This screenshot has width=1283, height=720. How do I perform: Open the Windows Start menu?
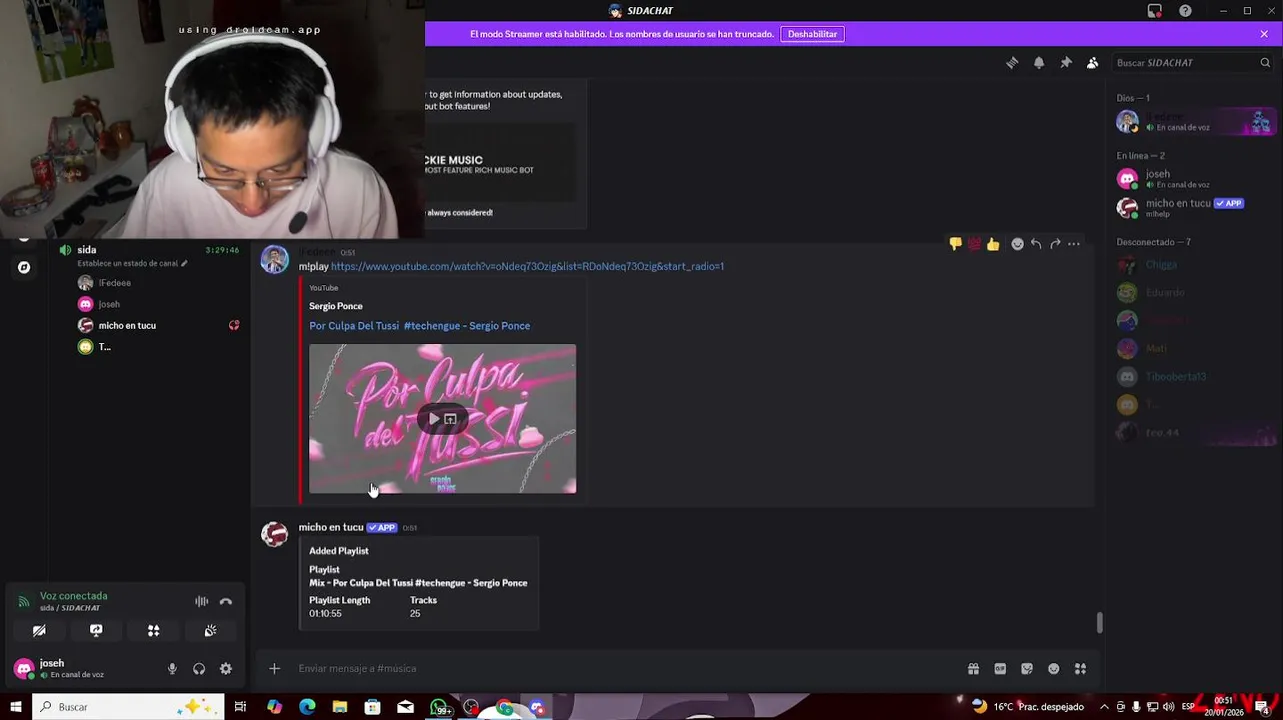click(15, 707)
